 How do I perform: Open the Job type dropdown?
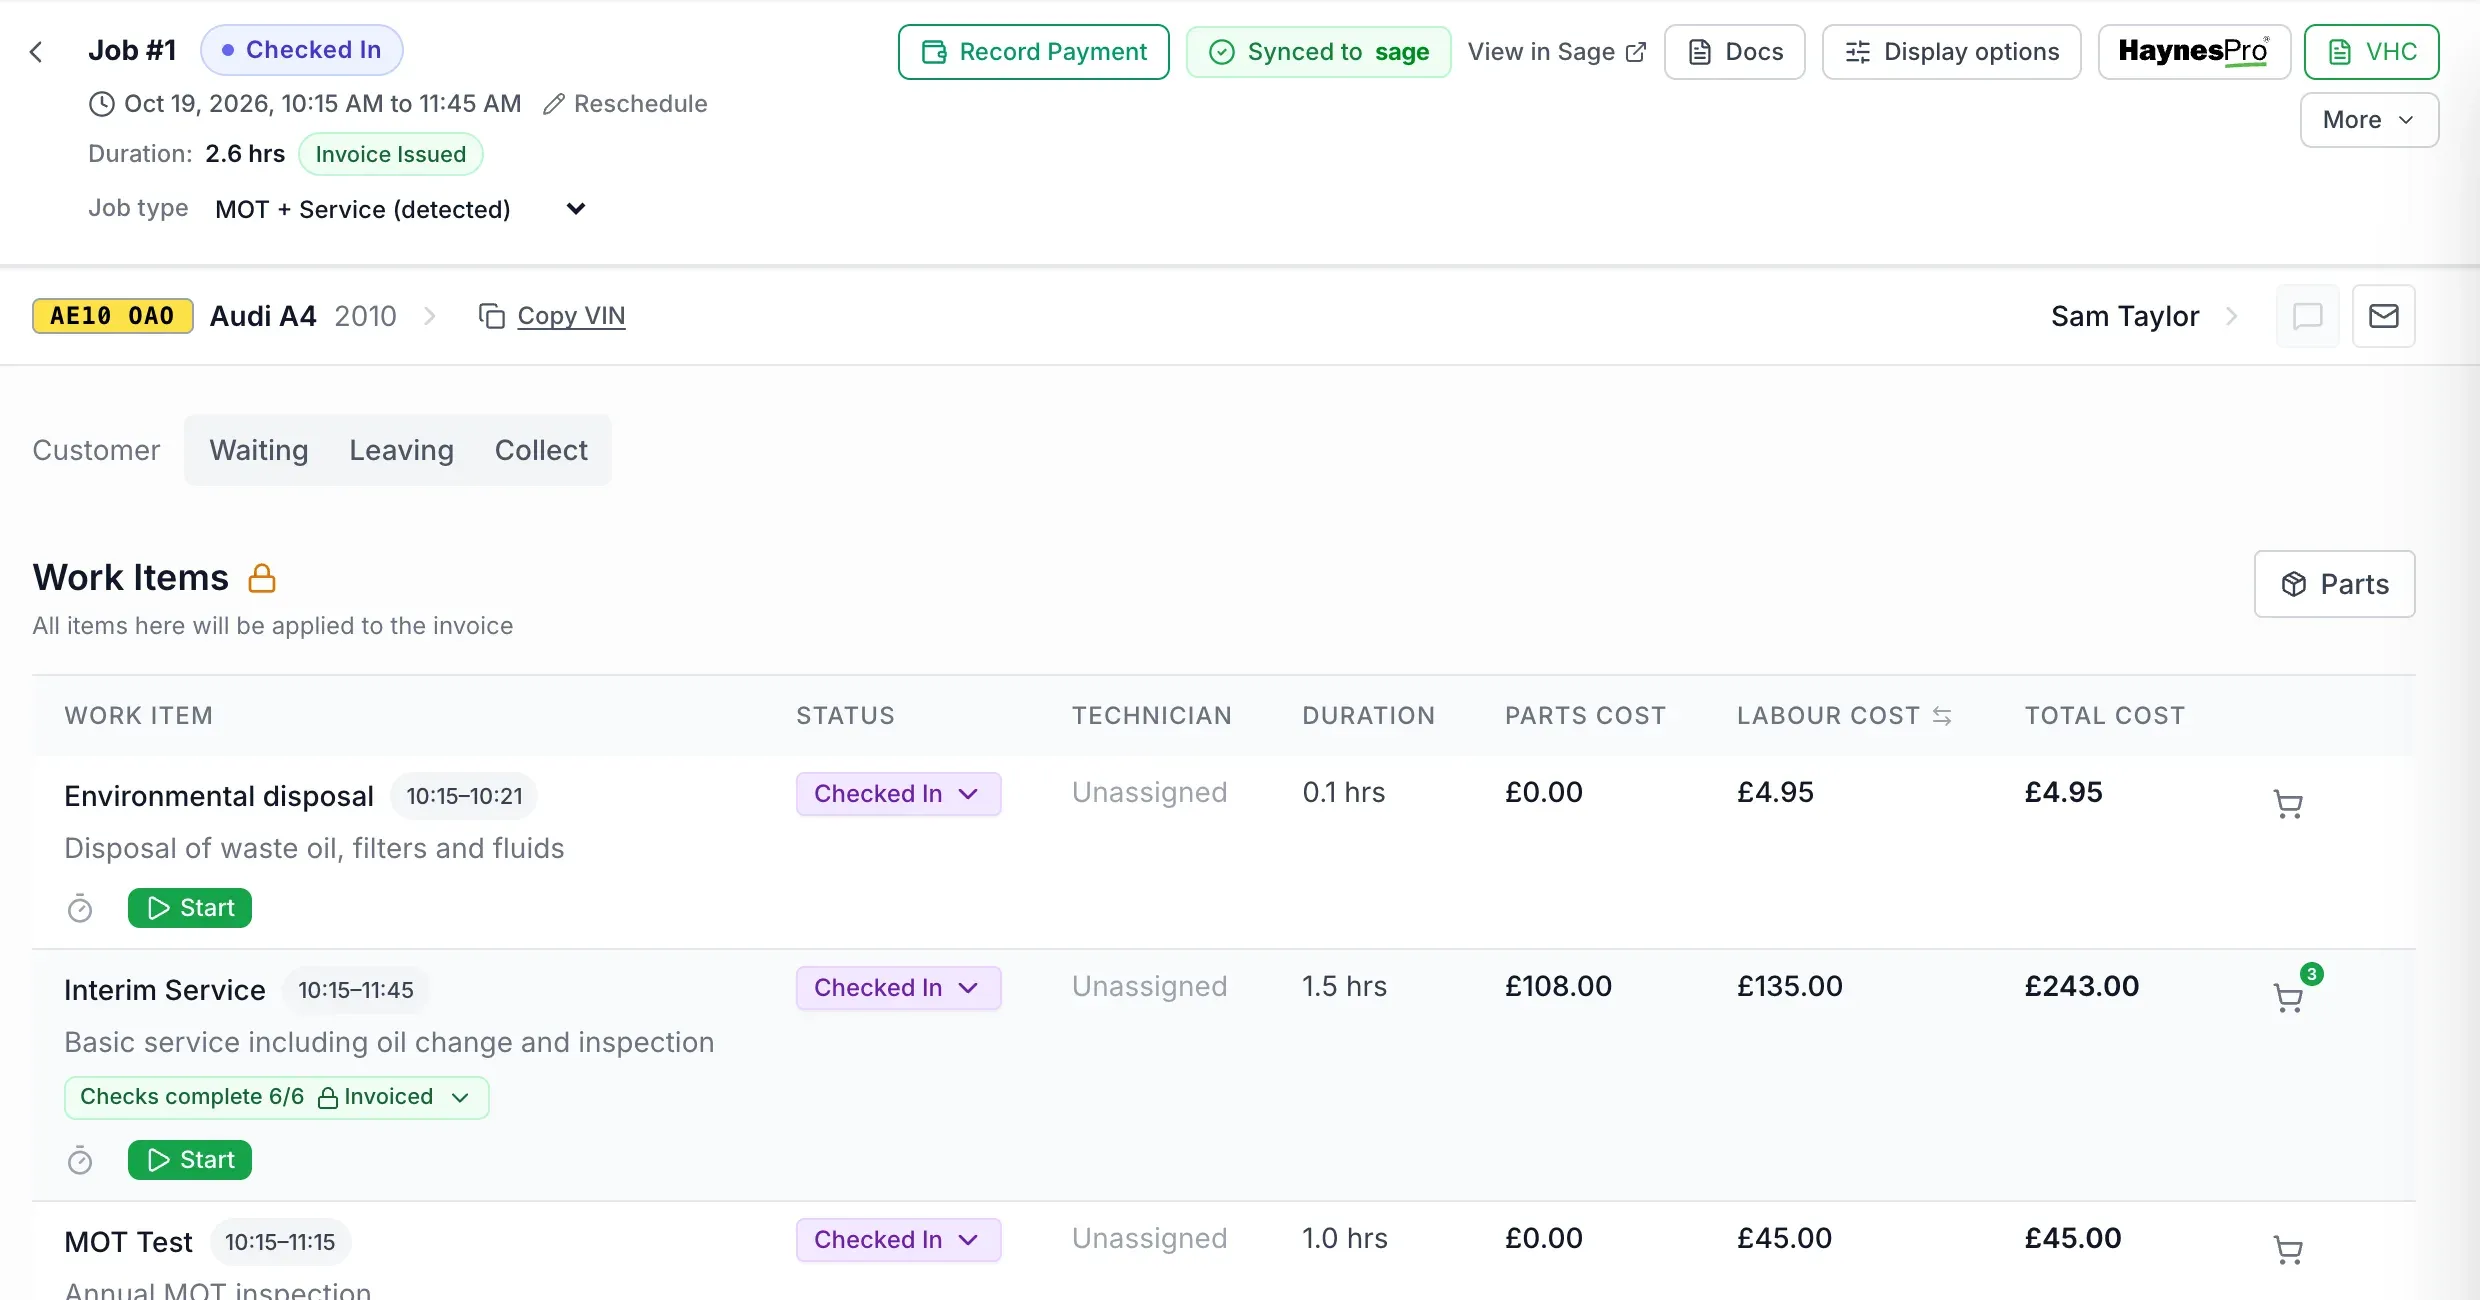(400, 209)
